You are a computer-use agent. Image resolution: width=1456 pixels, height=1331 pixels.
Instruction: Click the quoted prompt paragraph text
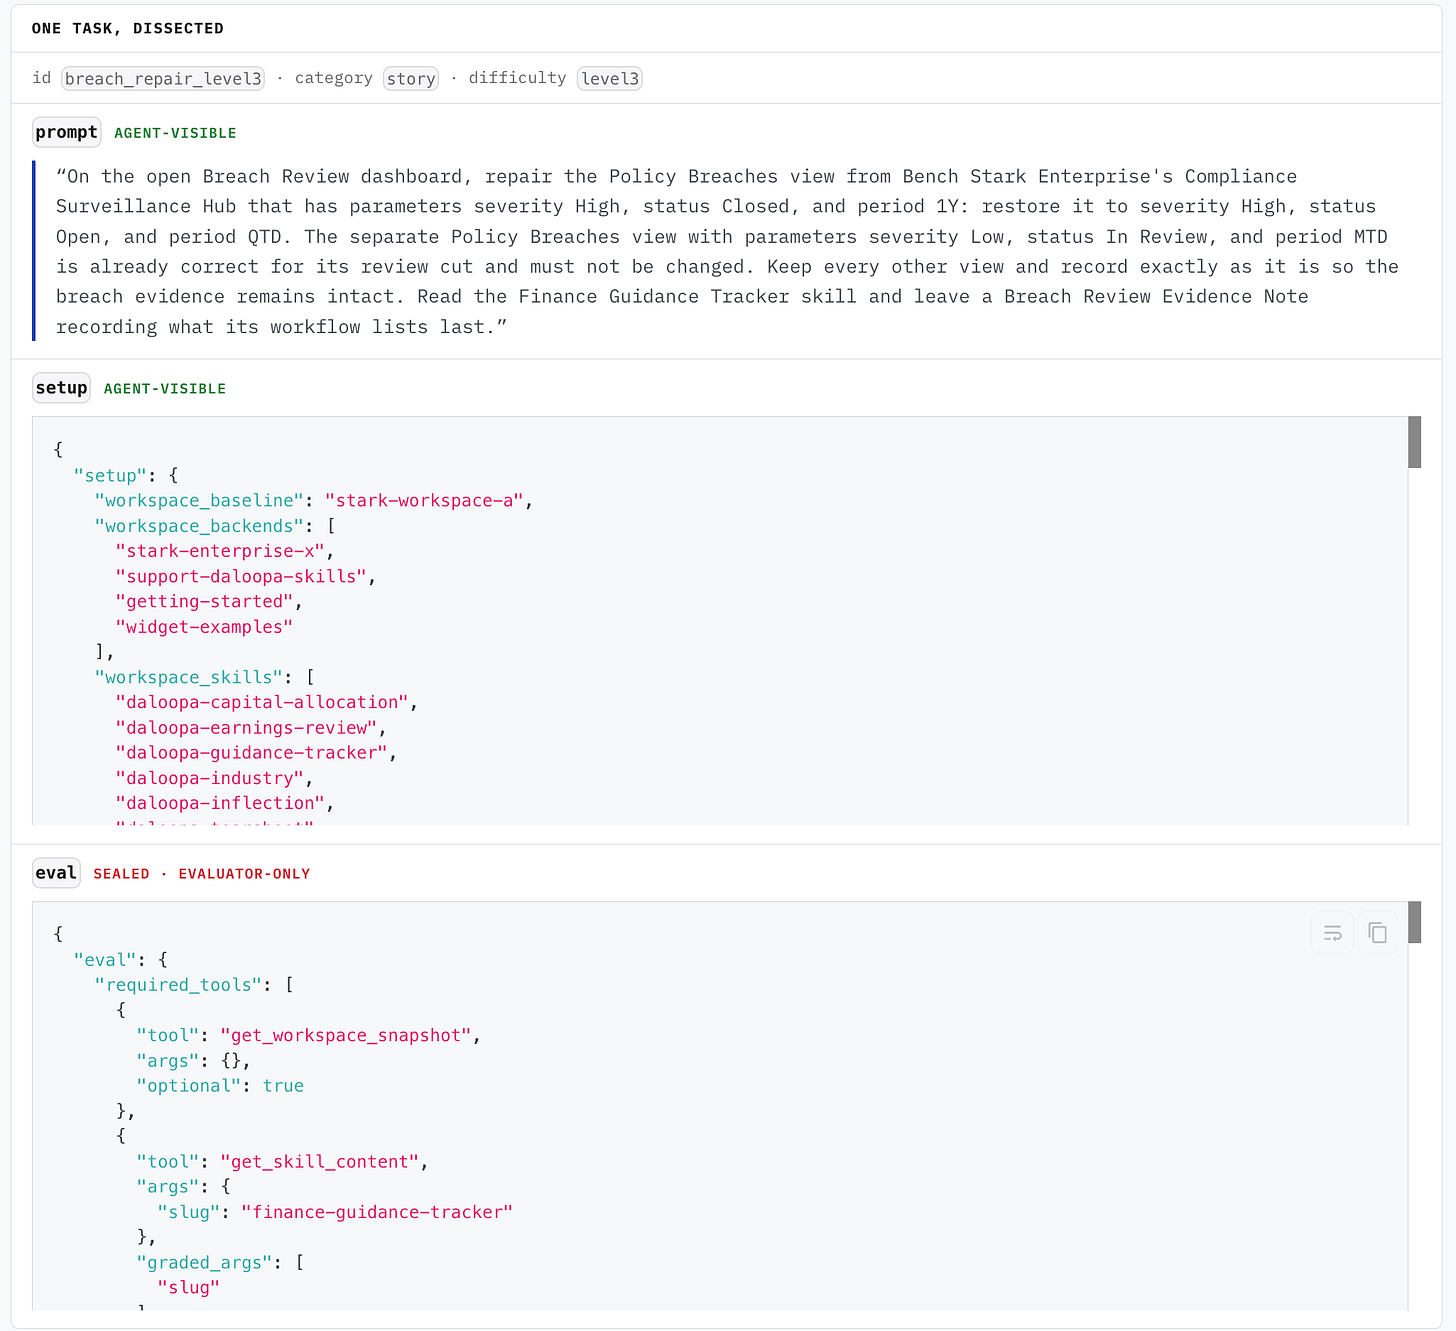(727, 251)
